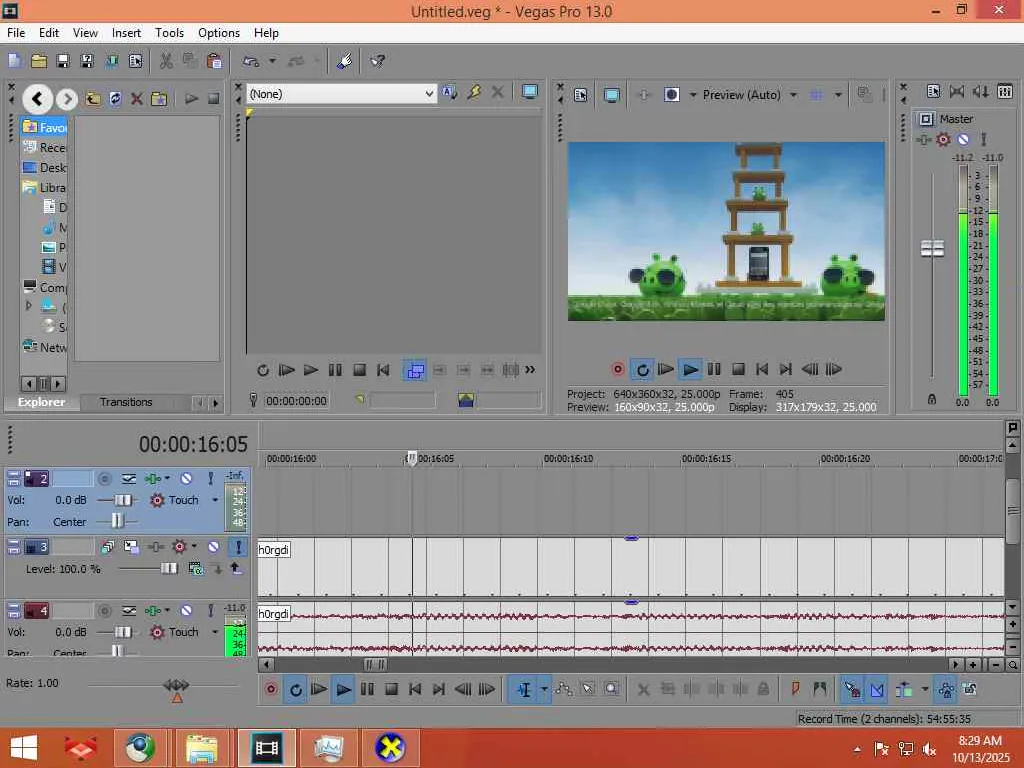
Task: Open a project with the folder icon
Action: (x=39, y=61)
